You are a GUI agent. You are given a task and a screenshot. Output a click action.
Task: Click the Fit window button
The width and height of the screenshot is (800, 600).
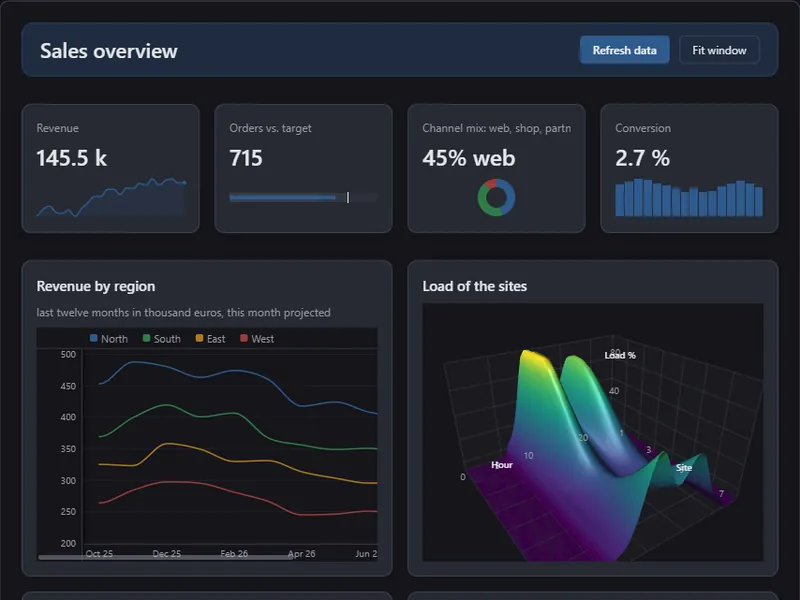[x=719, y=50]
